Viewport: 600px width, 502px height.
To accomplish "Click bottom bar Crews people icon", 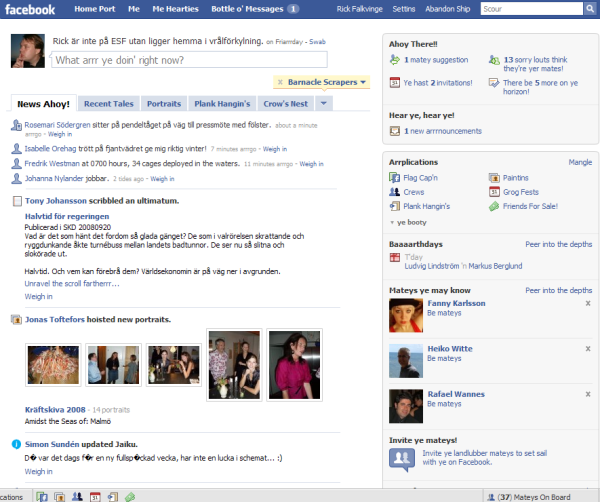I will 77,497.
